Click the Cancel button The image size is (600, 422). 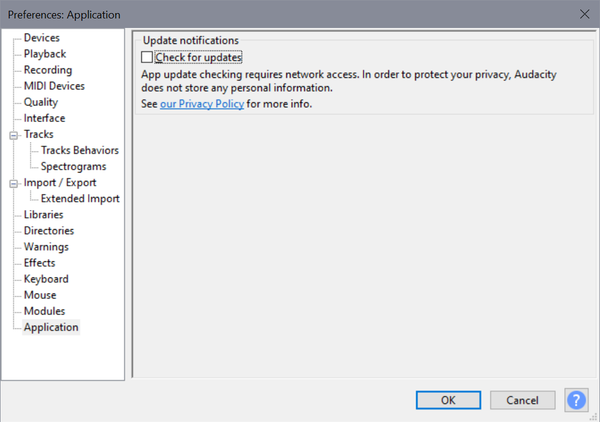click(x=522, y=400)
